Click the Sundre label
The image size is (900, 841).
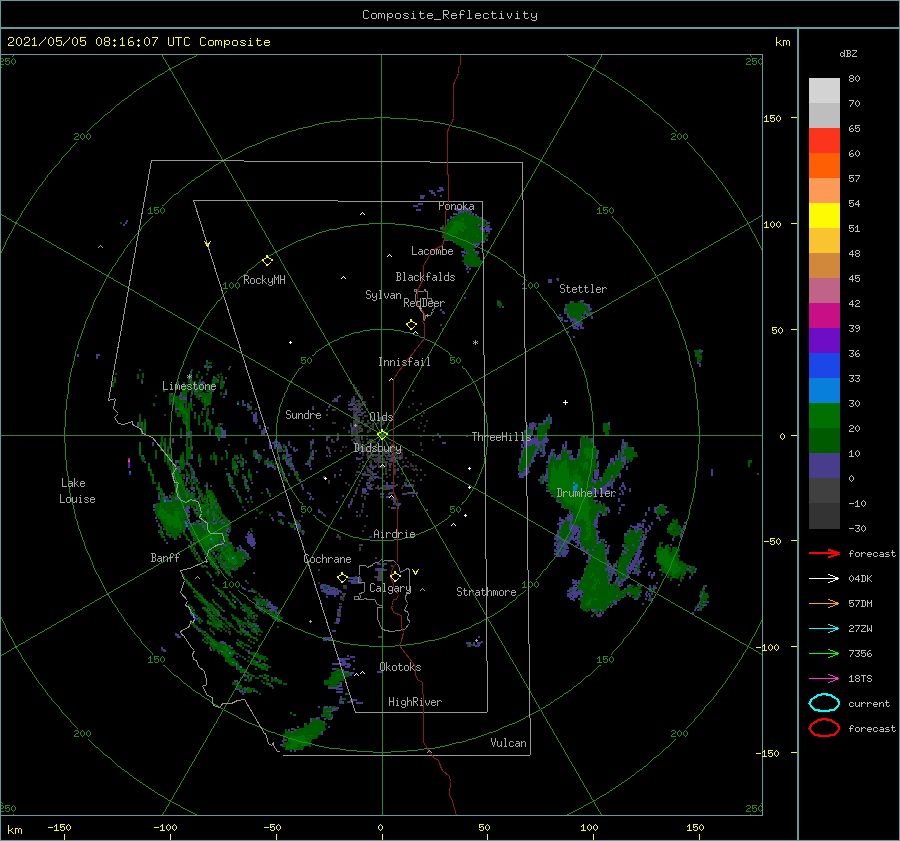coord(303,415)
